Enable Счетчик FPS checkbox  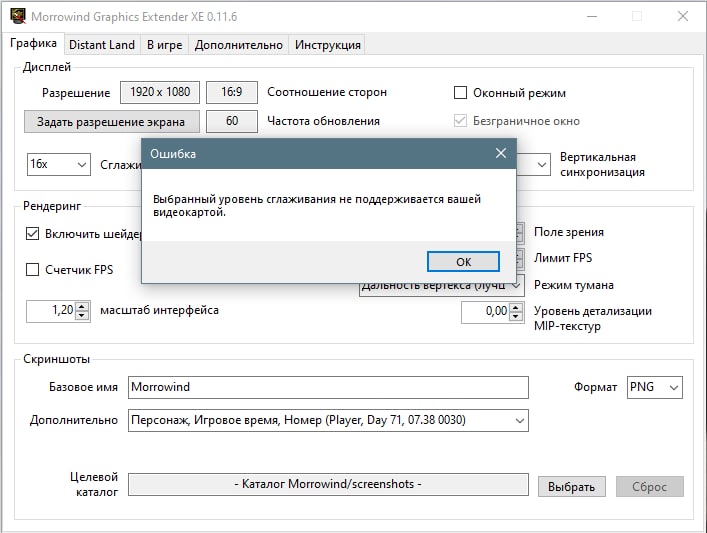tap(32, 270)
